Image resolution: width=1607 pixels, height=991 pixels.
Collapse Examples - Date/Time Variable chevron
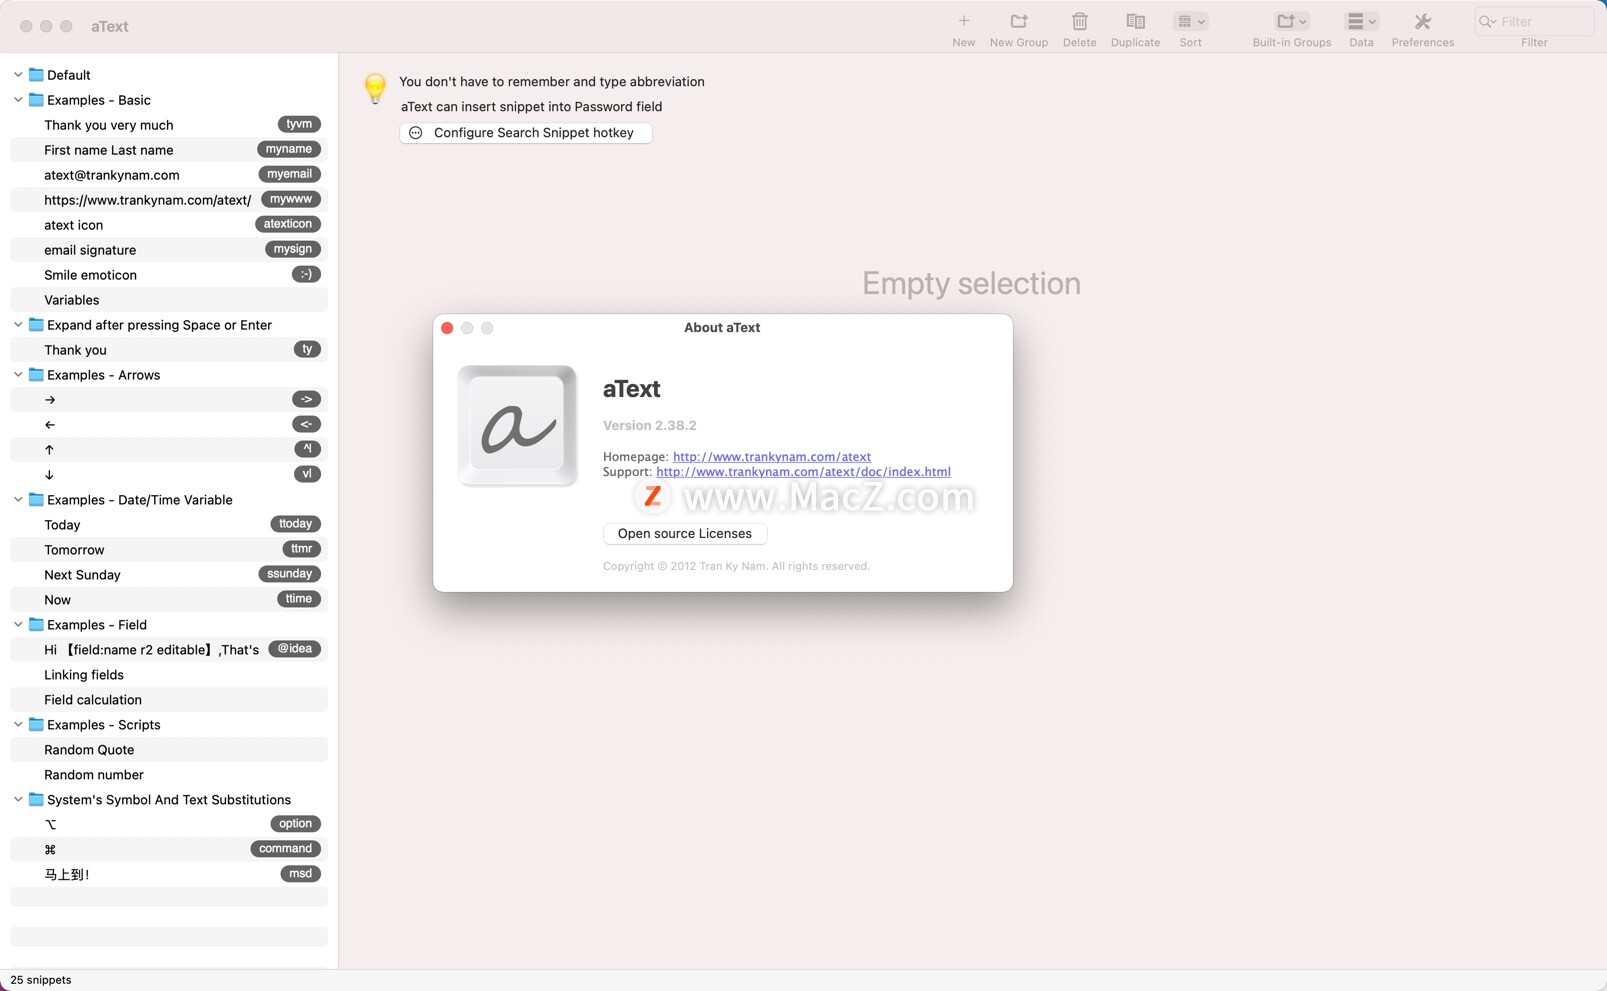point(18,500)
